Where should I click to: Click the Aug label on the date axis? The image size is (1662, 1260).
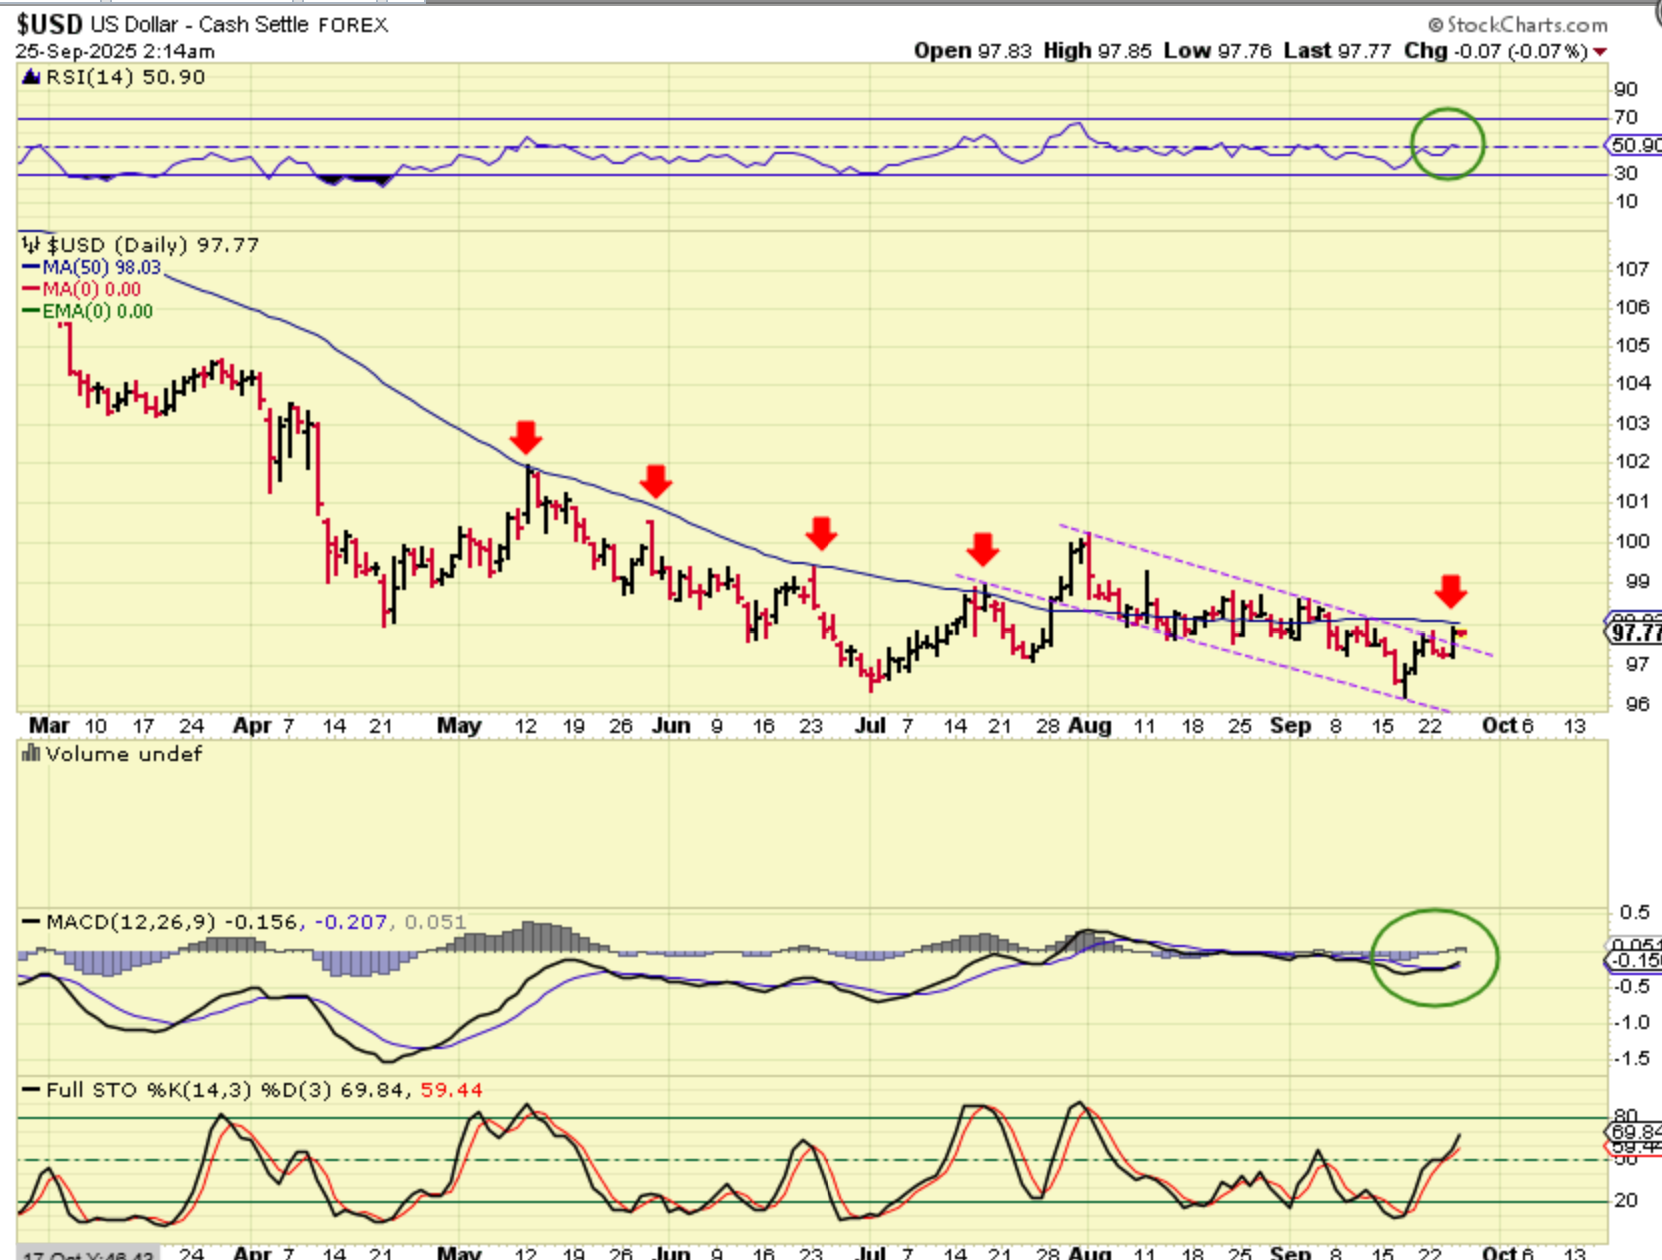(x=1090, y=726)
